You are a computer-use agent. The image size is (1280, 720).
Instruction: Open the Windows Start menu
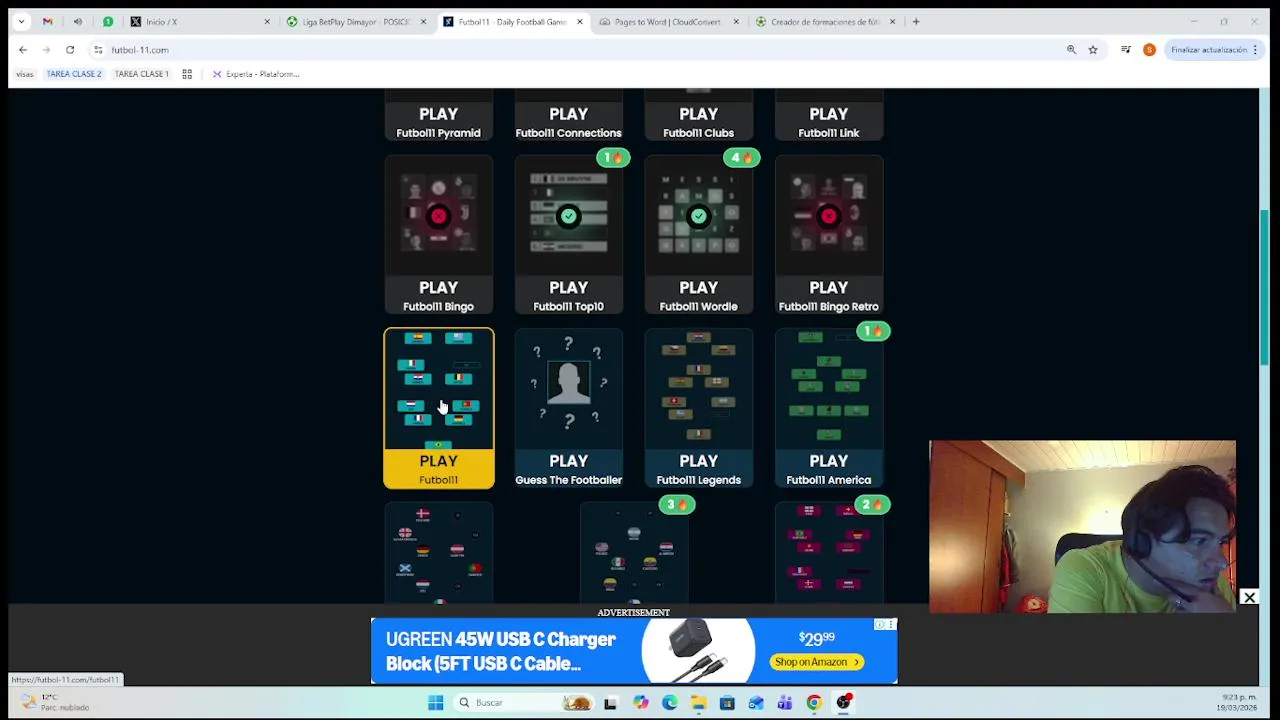pos(435,703)
